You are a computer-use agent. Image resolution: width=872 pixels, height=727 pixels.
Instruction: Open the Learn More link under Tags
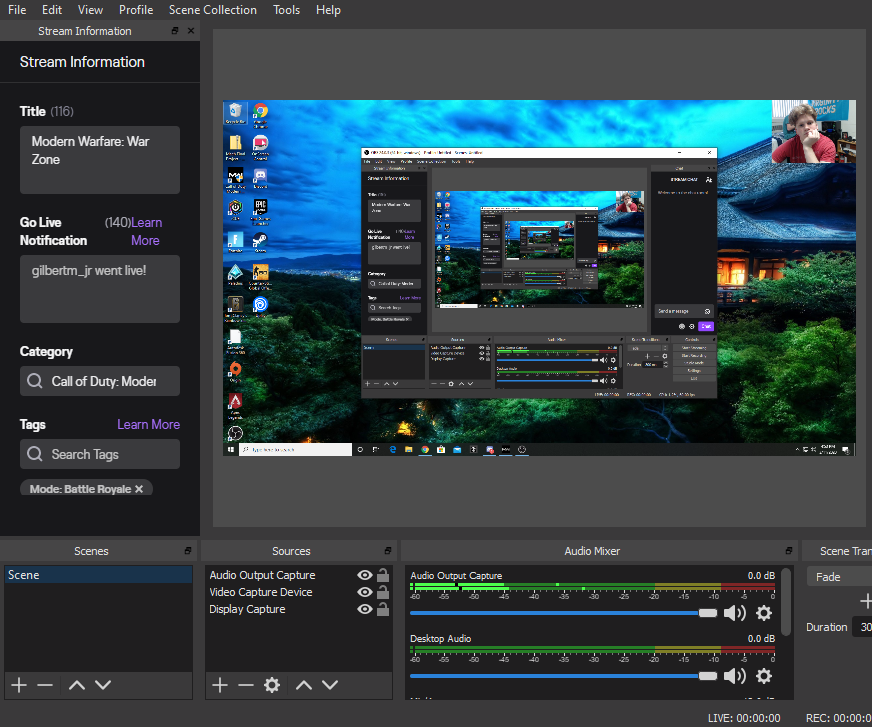148,424
